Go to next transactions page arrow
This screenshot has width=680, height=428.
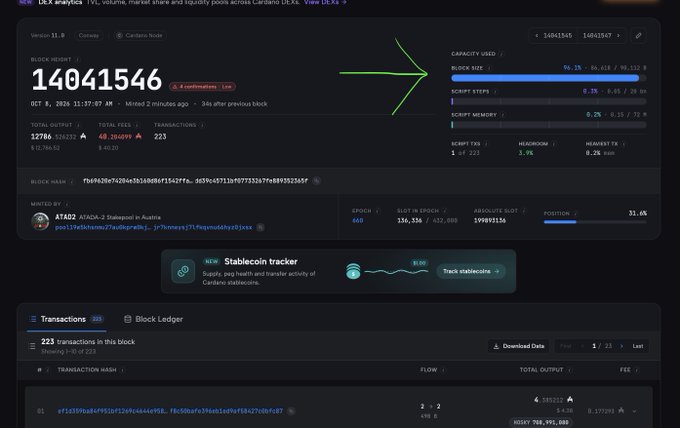(621, 346)
